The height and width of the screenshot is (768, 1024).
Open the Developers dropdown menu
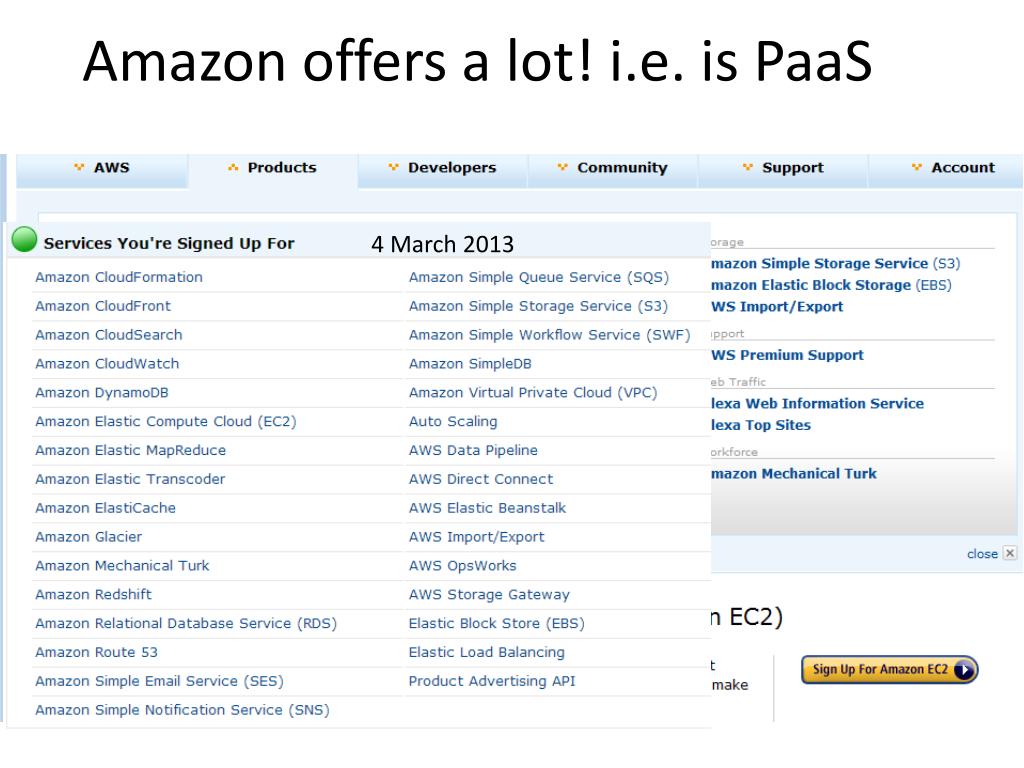tap(443, 168)
